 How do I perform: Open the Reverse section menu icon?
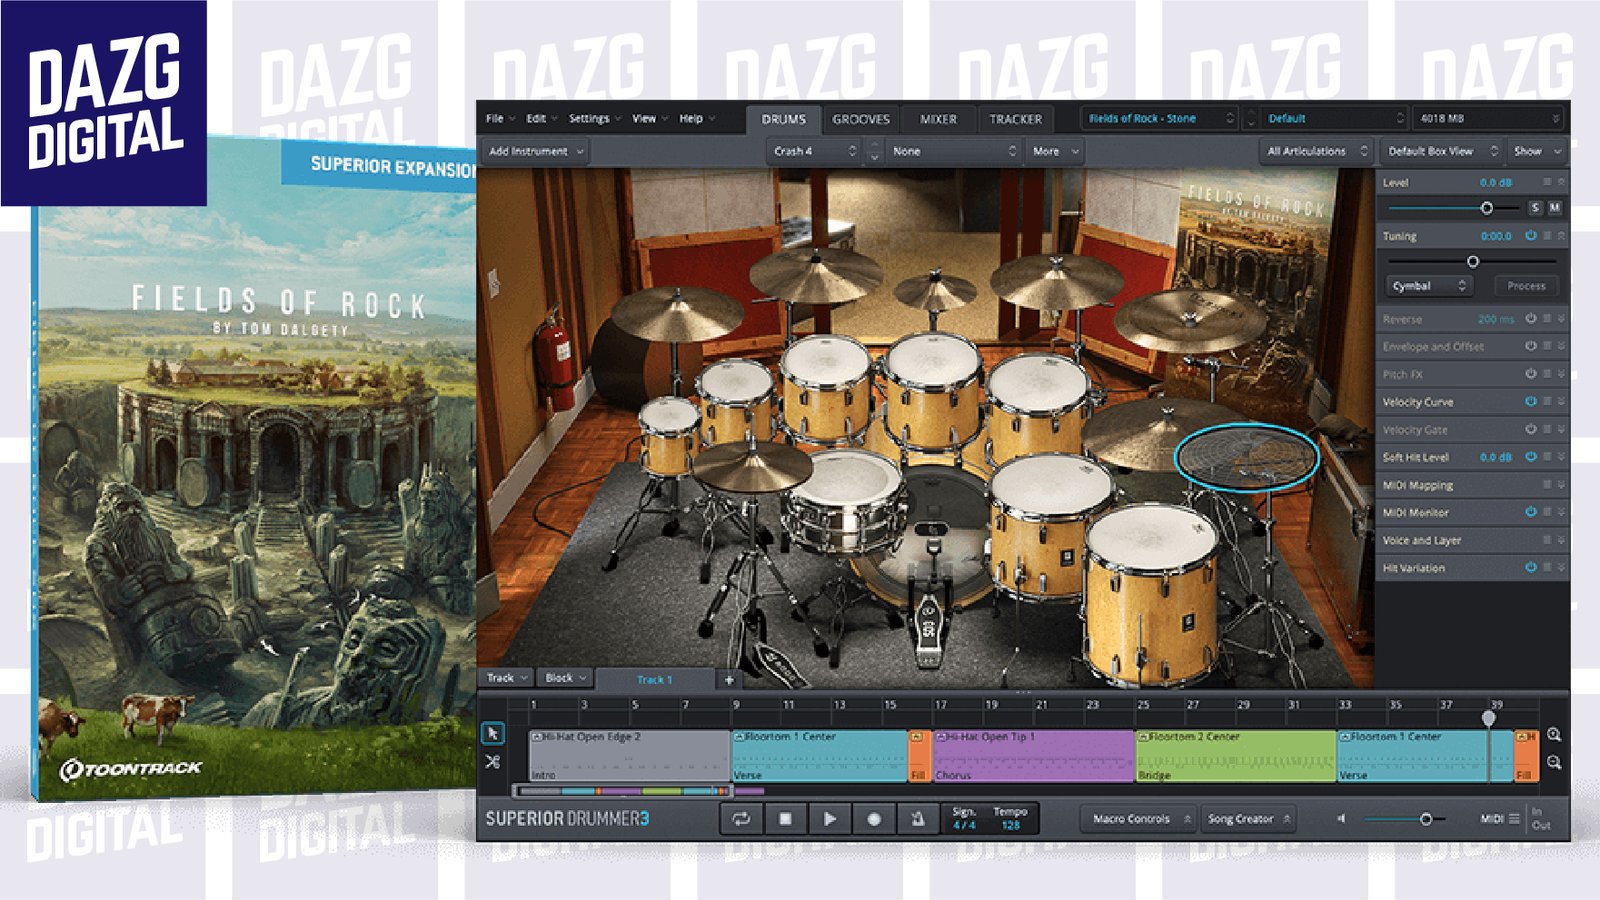click(1546, 319)
